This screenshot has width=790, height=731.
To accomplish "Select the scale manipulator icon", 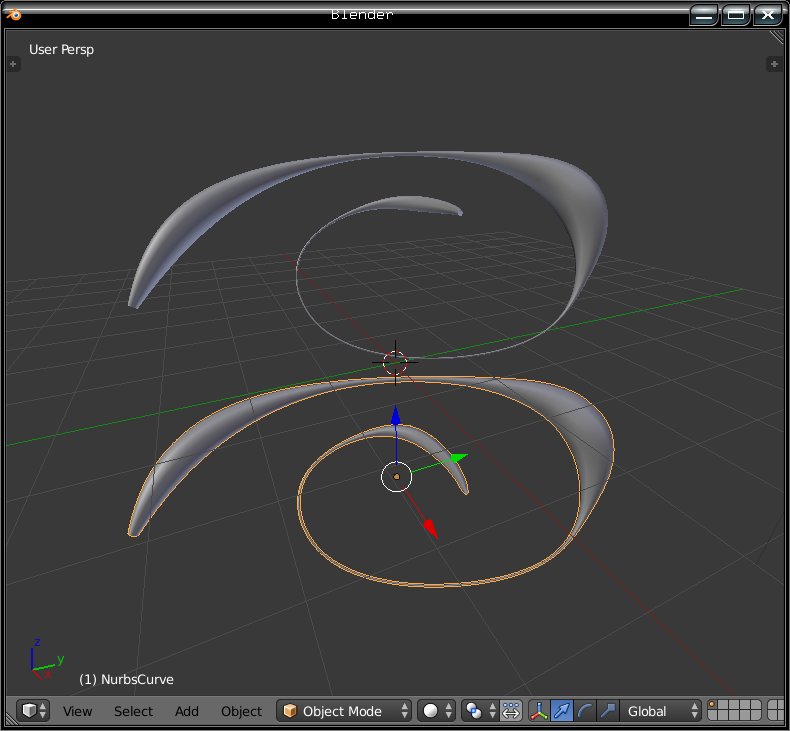I will (607, 711).
